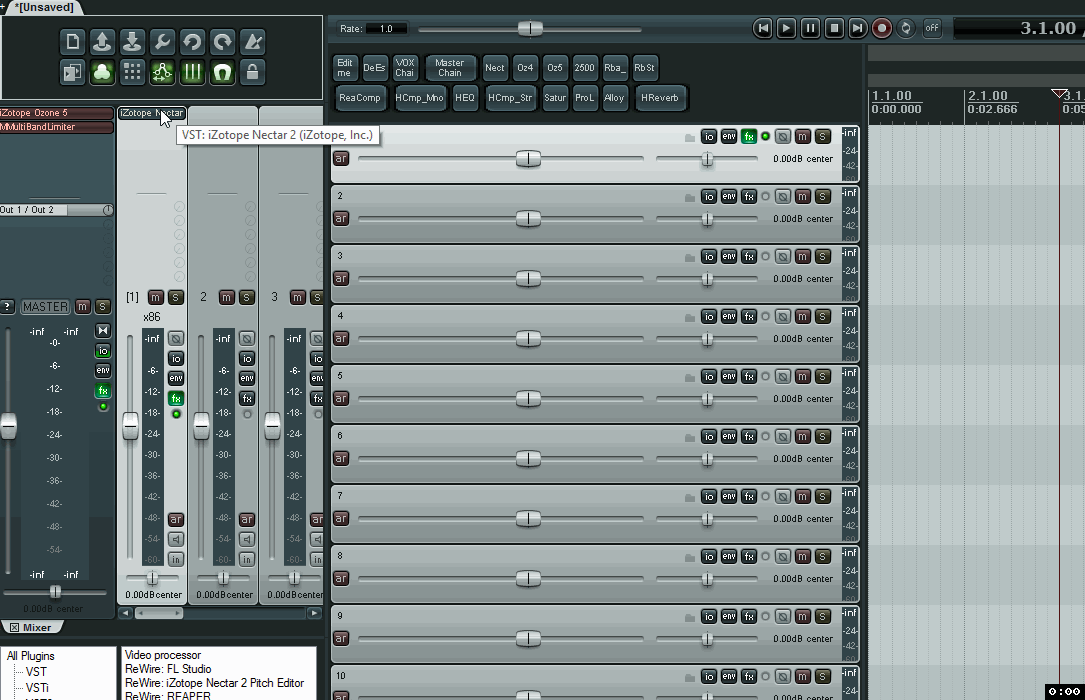Toggle the transport repeat button
The image size is (1085, 700).
tap(905, 28)
